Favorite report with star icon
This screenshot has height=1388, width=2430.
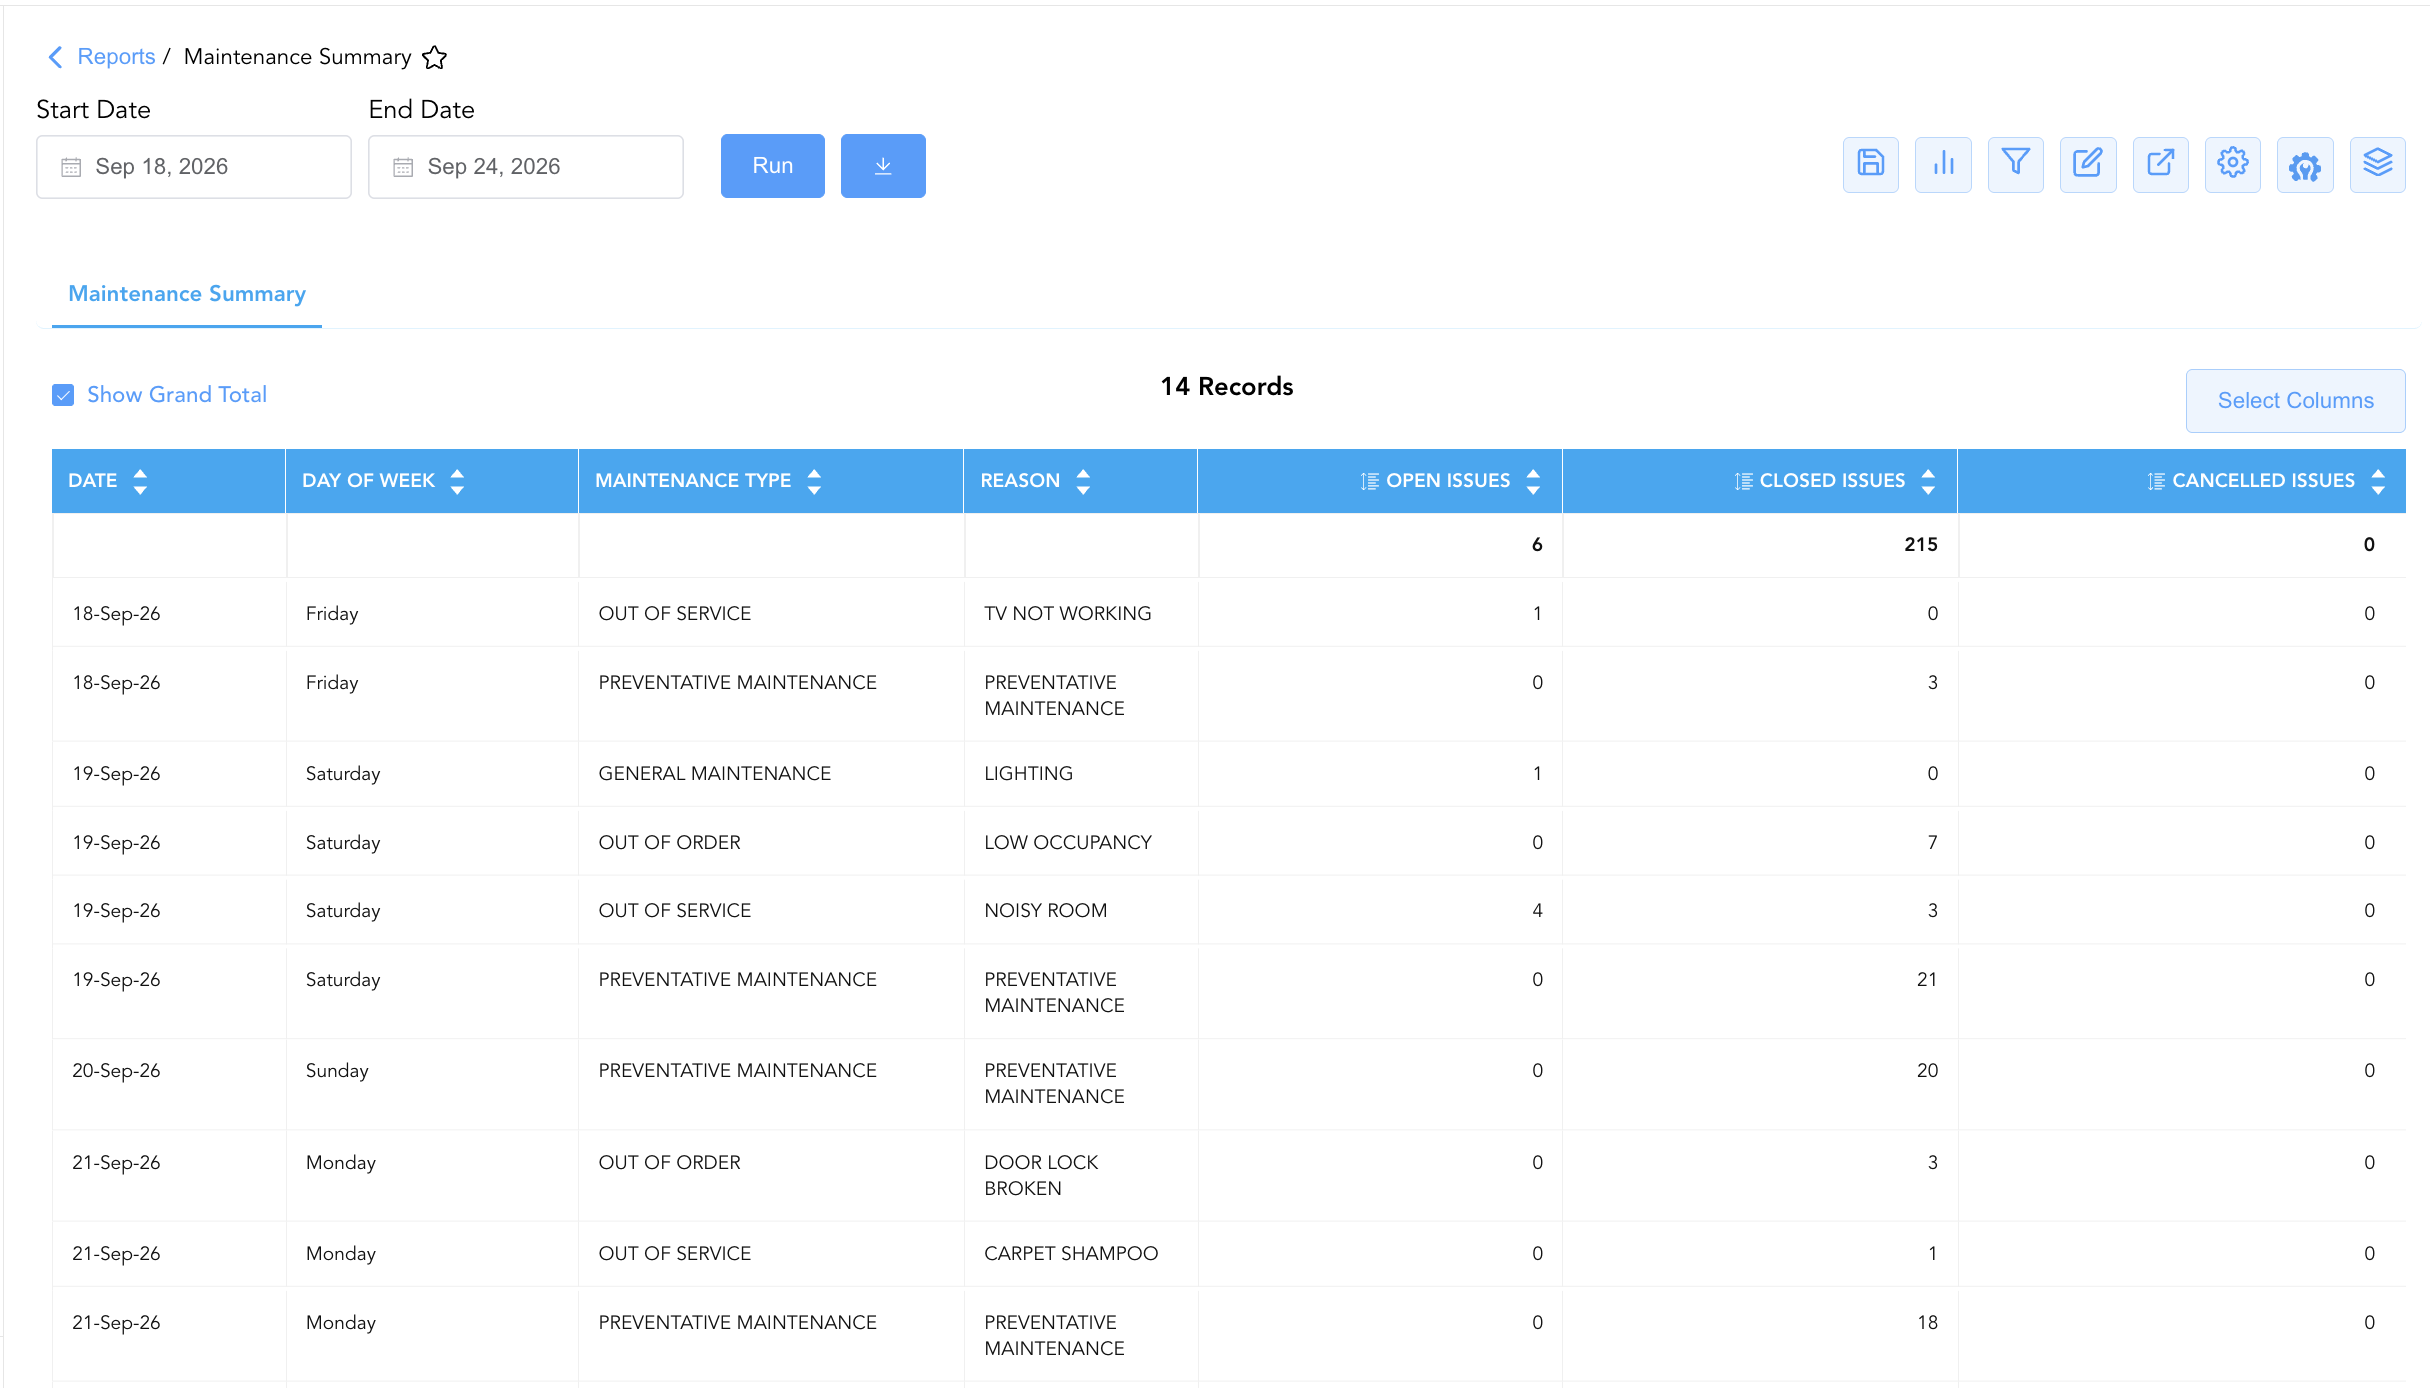coord(434,57)
